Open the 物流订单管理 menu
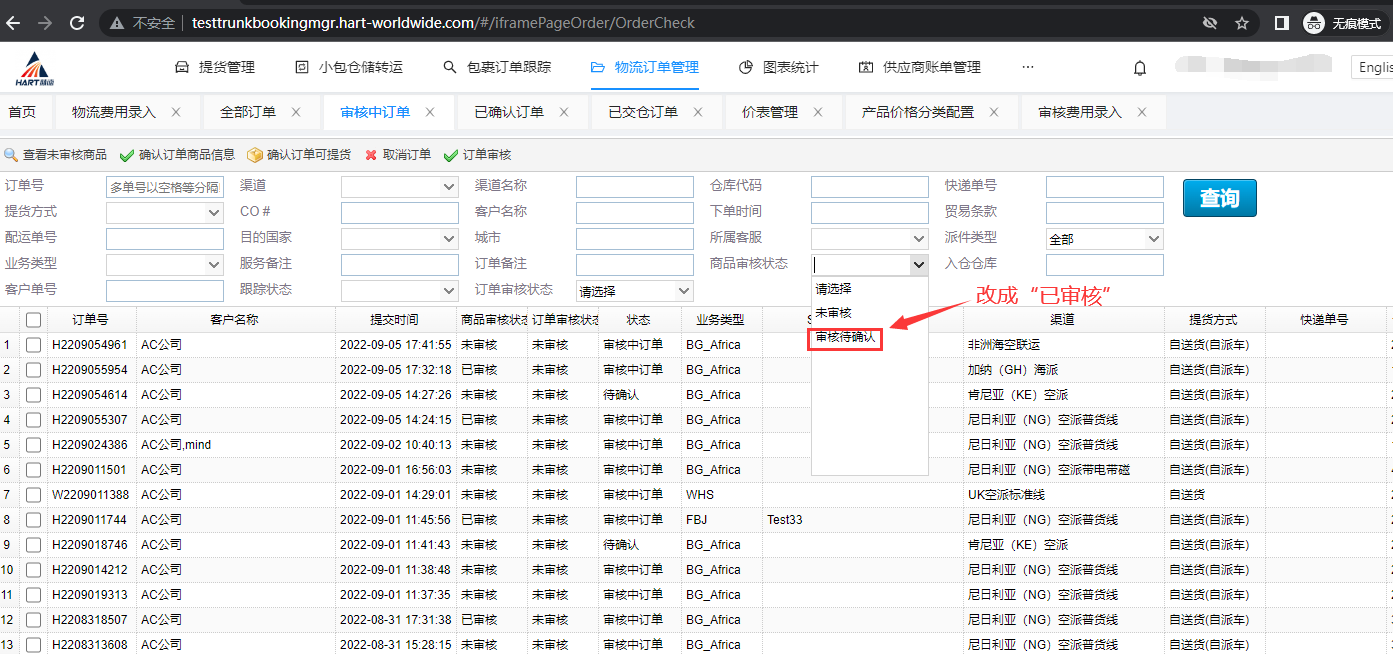This screenshot has height=654, width=1393. (x=645, y=67)
